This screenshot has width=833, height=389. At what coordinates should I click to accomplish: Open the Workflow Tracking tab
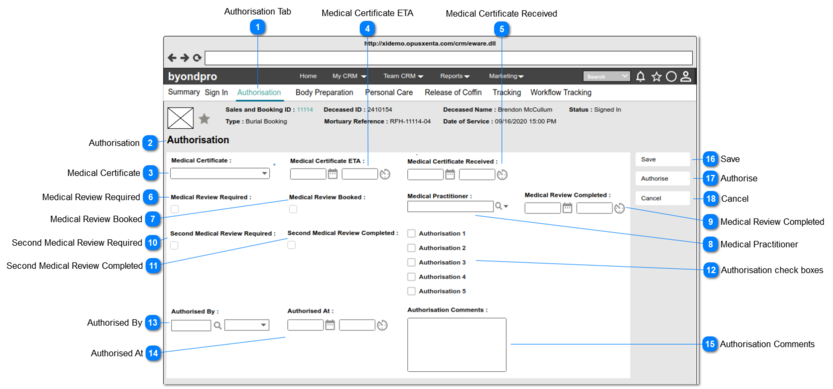point(560,92)
